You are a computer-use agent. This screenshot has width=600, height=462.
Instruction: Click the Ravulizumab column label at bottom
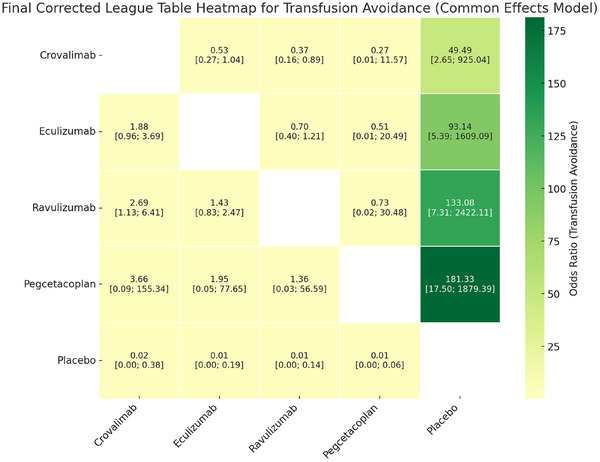273,429
